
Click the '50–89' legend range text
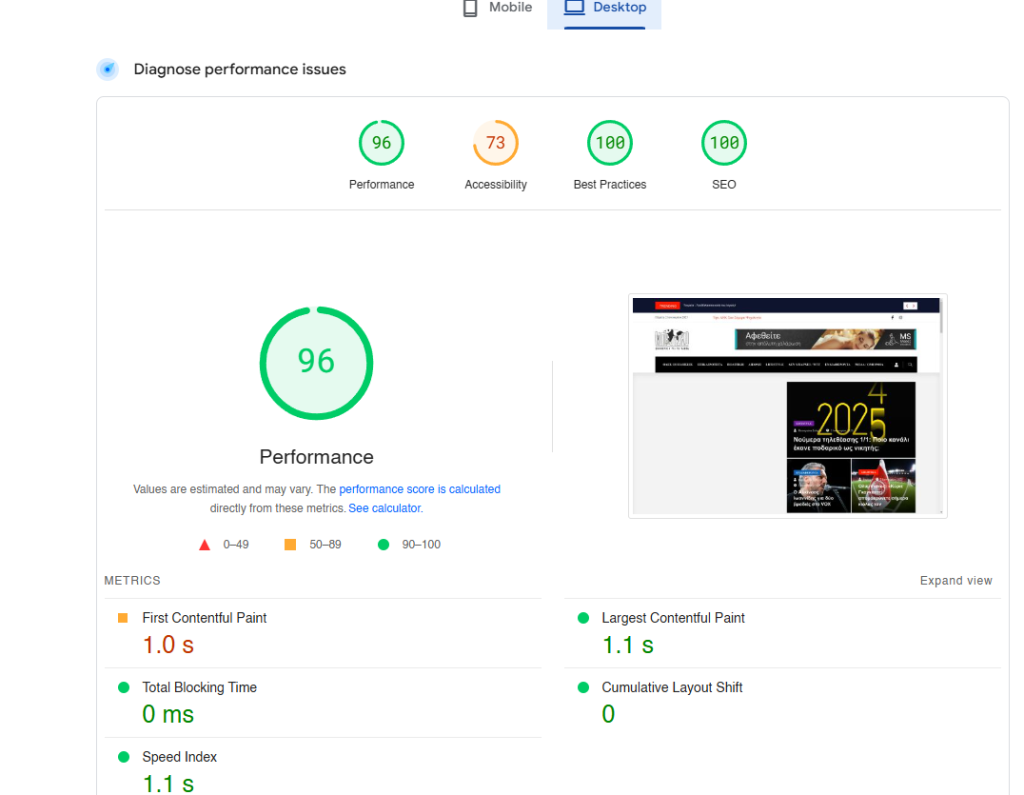click(325, 545)
